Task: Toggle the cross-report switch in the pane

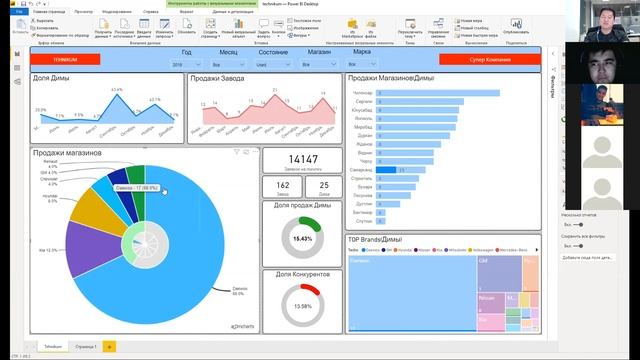Action: click(x=578, y=224)
